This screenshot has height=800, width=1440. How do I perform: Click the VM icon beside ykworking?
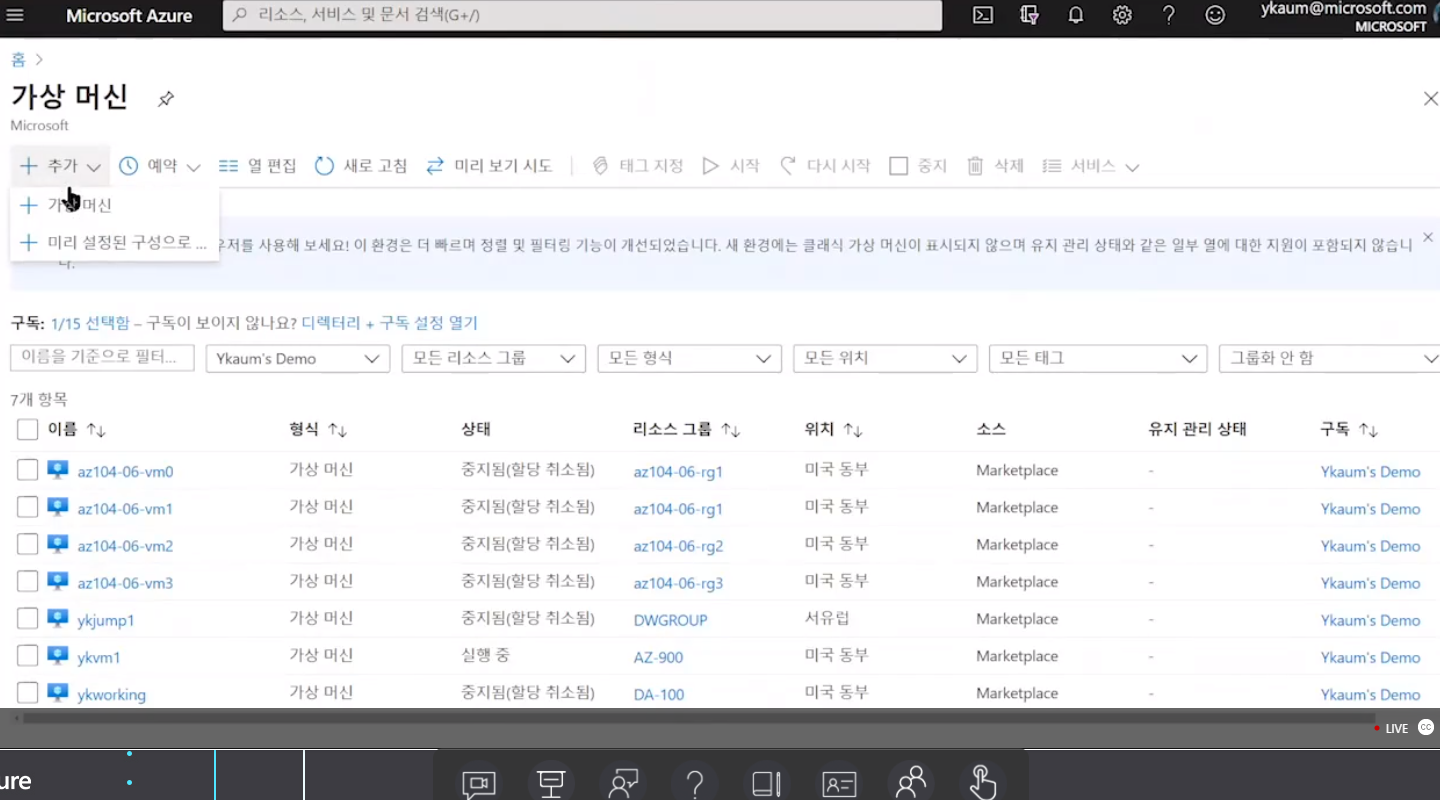click(57, 693)
